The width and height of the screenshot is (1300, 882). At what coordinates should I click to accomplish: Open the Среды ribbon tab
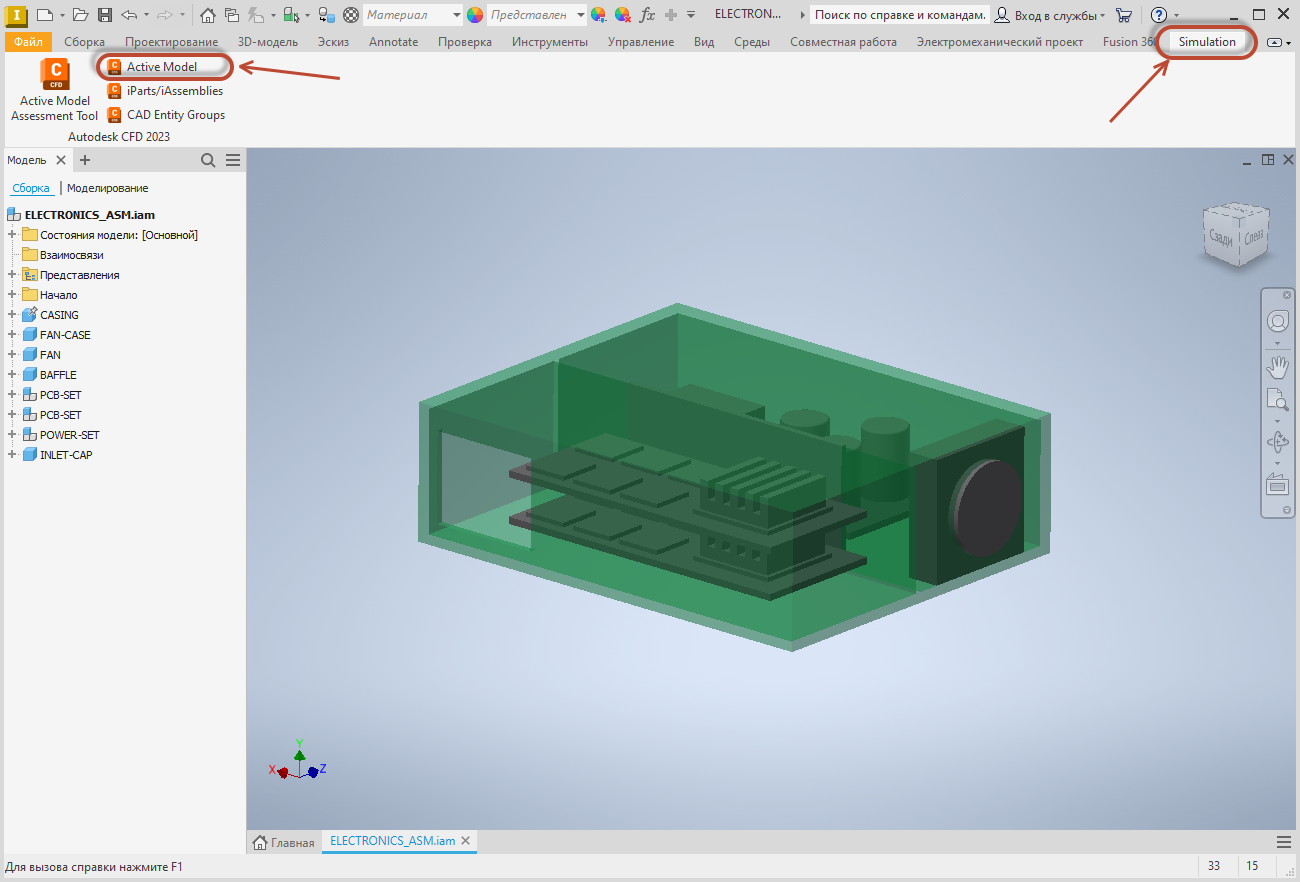(752, 42)
